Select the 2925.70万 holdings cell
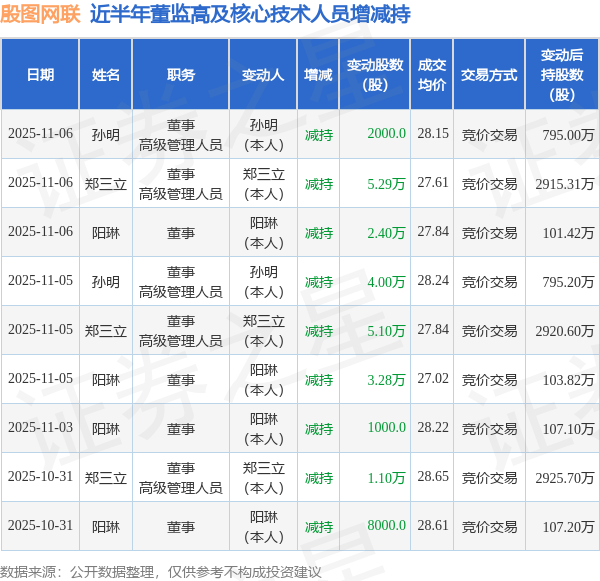600x581 pixels. (x=564, y=478)
